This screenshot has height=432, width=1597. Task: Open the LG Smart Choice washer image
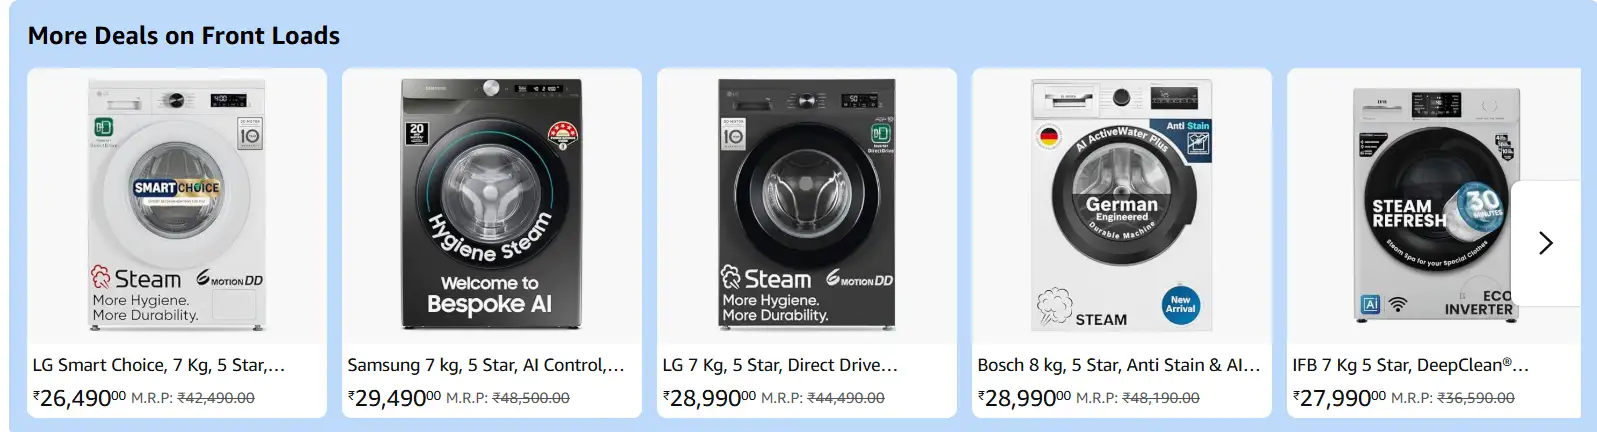pos(177,206)
